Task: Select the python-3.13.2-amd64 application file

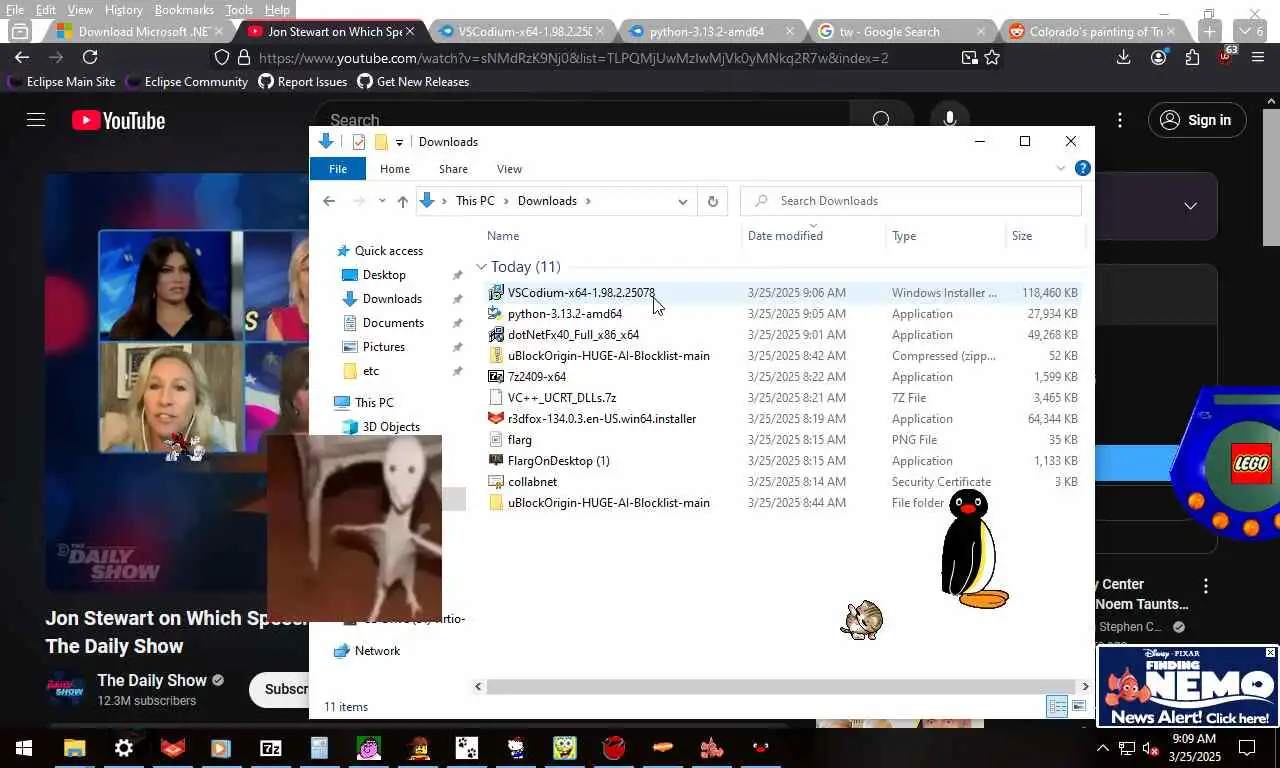Action: [565, 314]
